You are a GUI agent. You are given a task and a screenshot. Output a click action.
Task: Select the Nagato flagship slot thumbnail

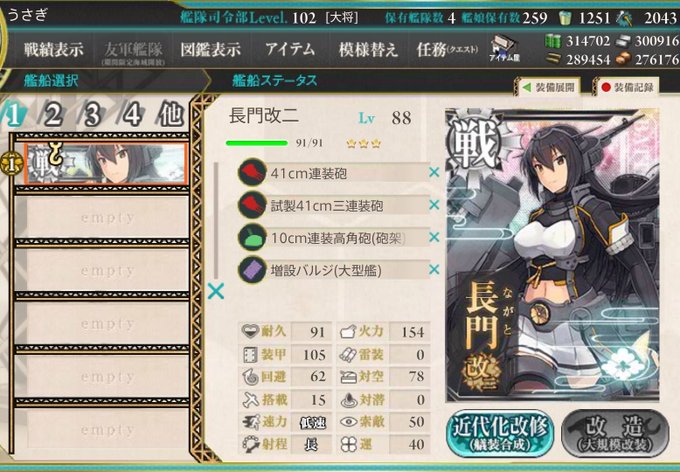(x=107, y=164)
